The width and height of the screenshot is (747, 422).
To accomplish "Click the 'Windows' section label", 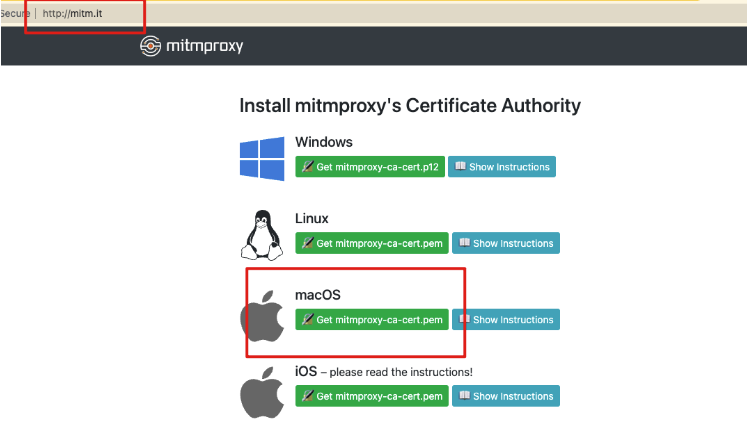I will [324, 142].
